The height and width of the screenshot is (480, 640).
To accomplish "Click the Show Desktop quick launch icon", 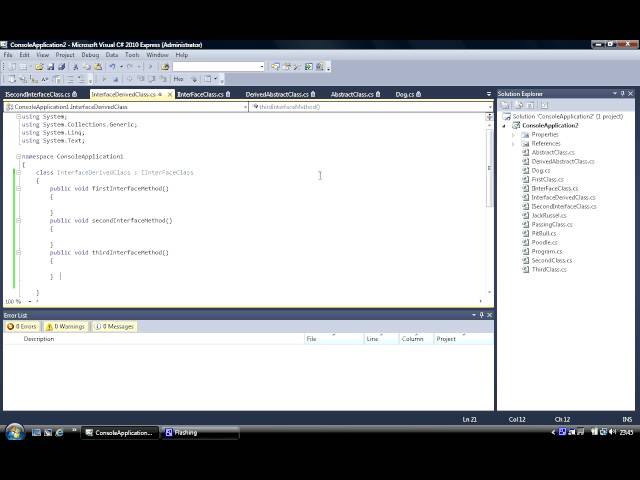I will 36,432.
